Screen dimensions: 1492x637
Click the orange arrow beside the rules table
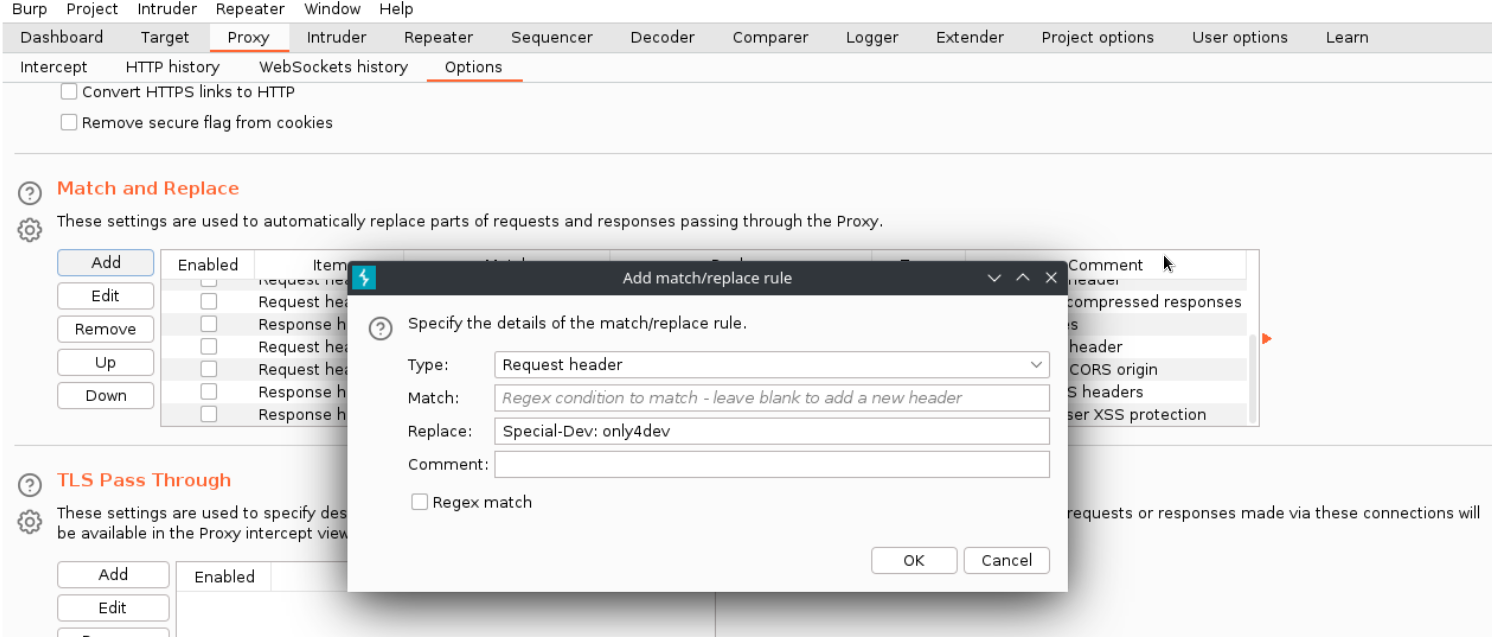[x=1267, y=339]
